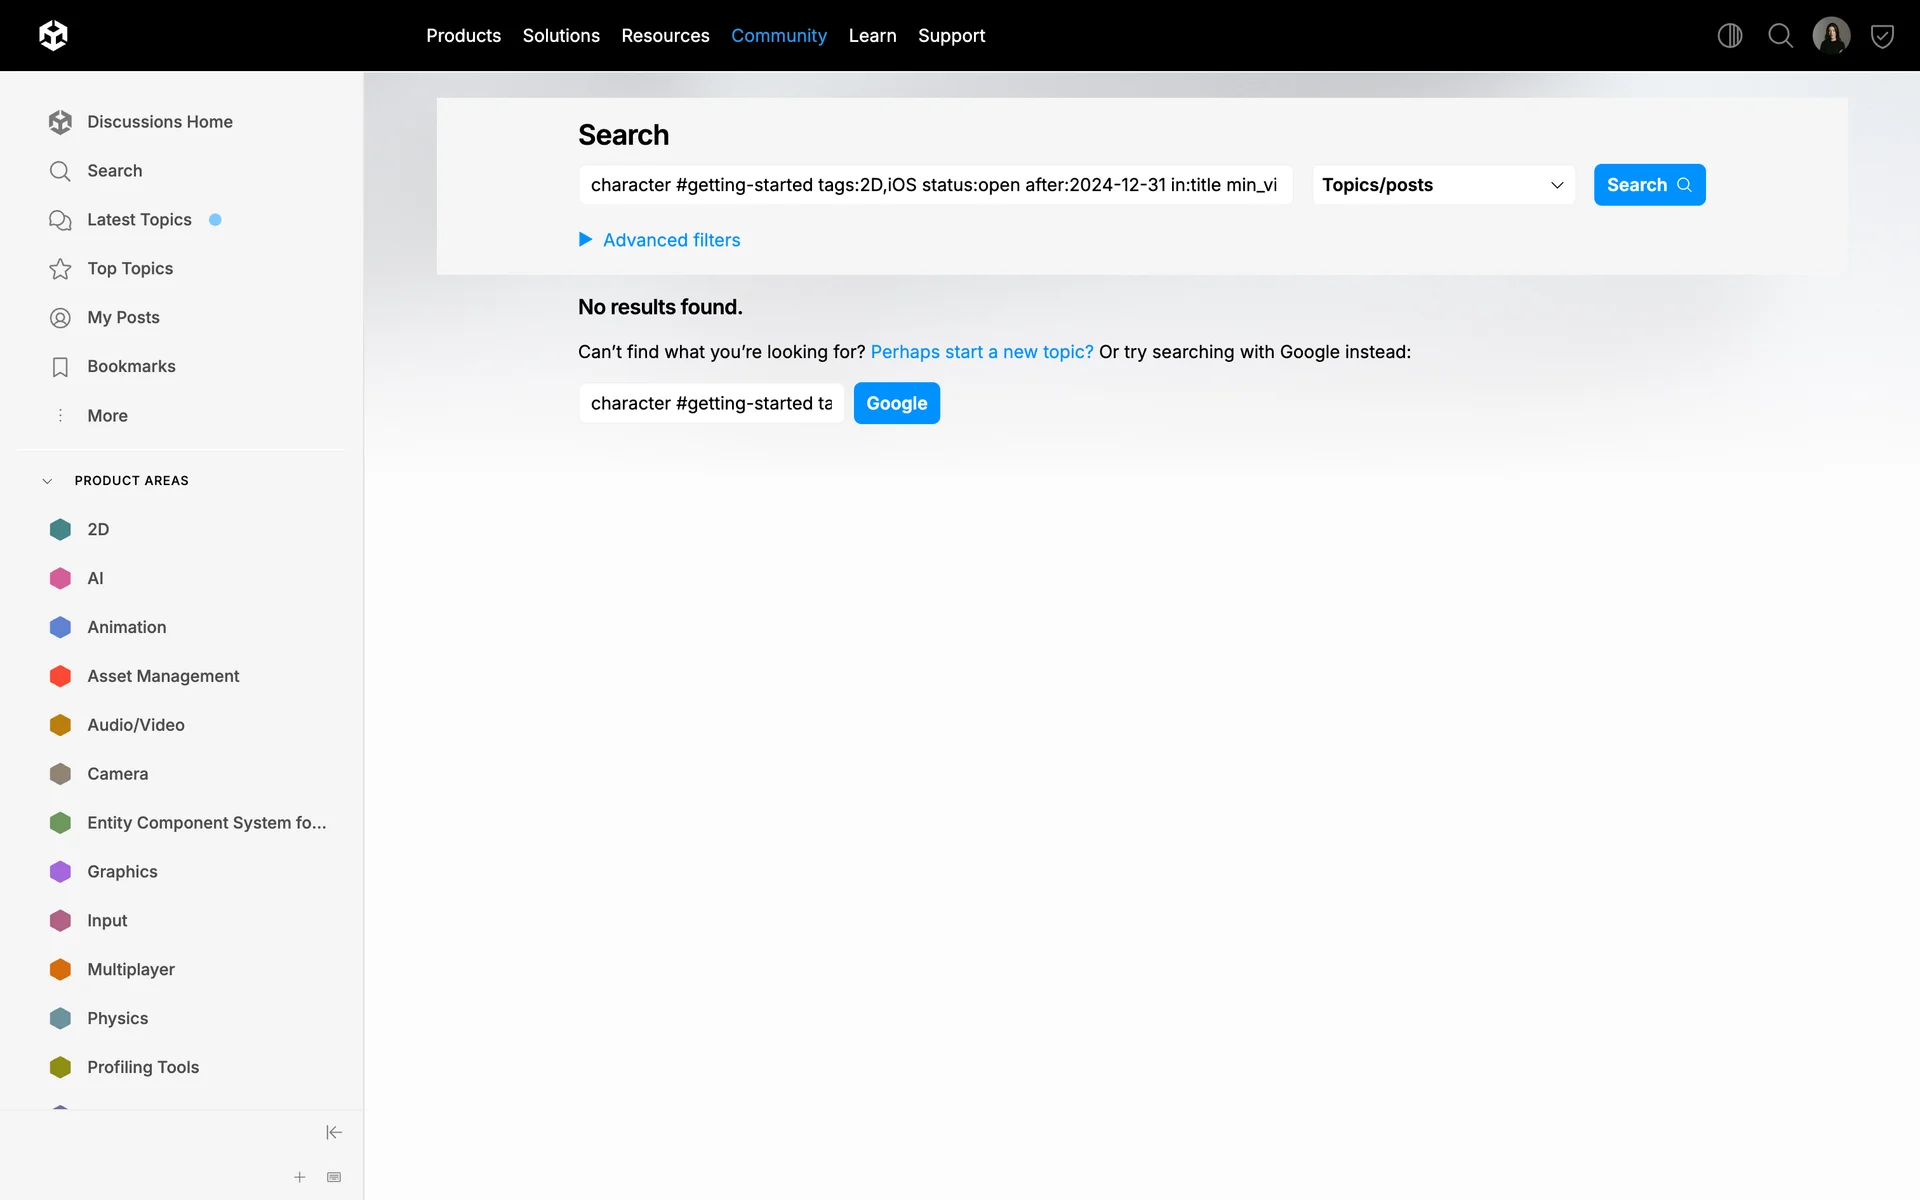Select the Graphics category purple hexagon
Viewport: 1920px width, 1200px height.
click(60, 871)
